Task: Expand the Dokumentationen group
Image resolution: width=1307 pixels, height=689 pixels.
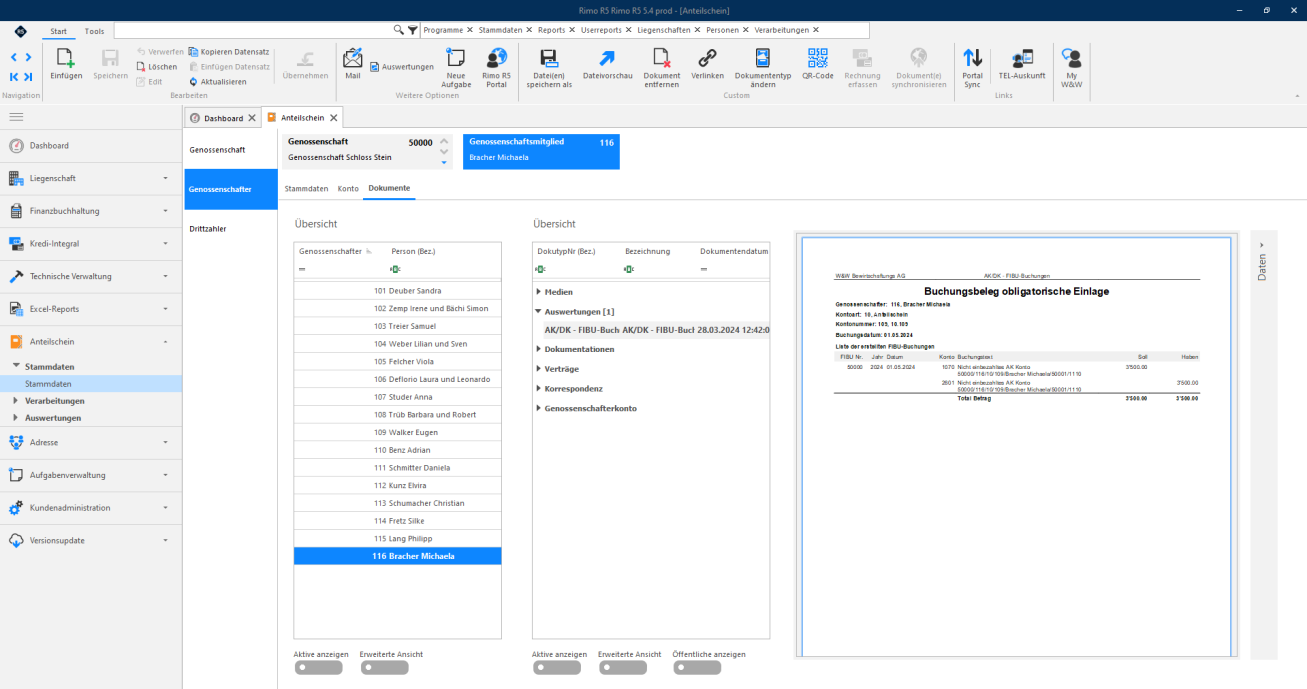Action: tap(538, 349)
